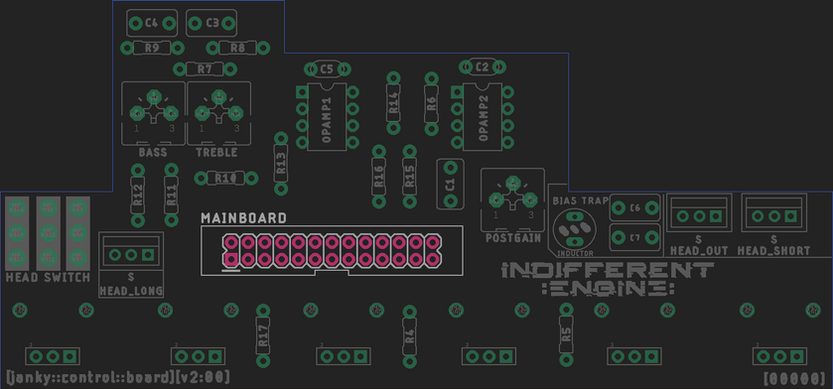Select the R11 resistor footprint

coord(171,196)
